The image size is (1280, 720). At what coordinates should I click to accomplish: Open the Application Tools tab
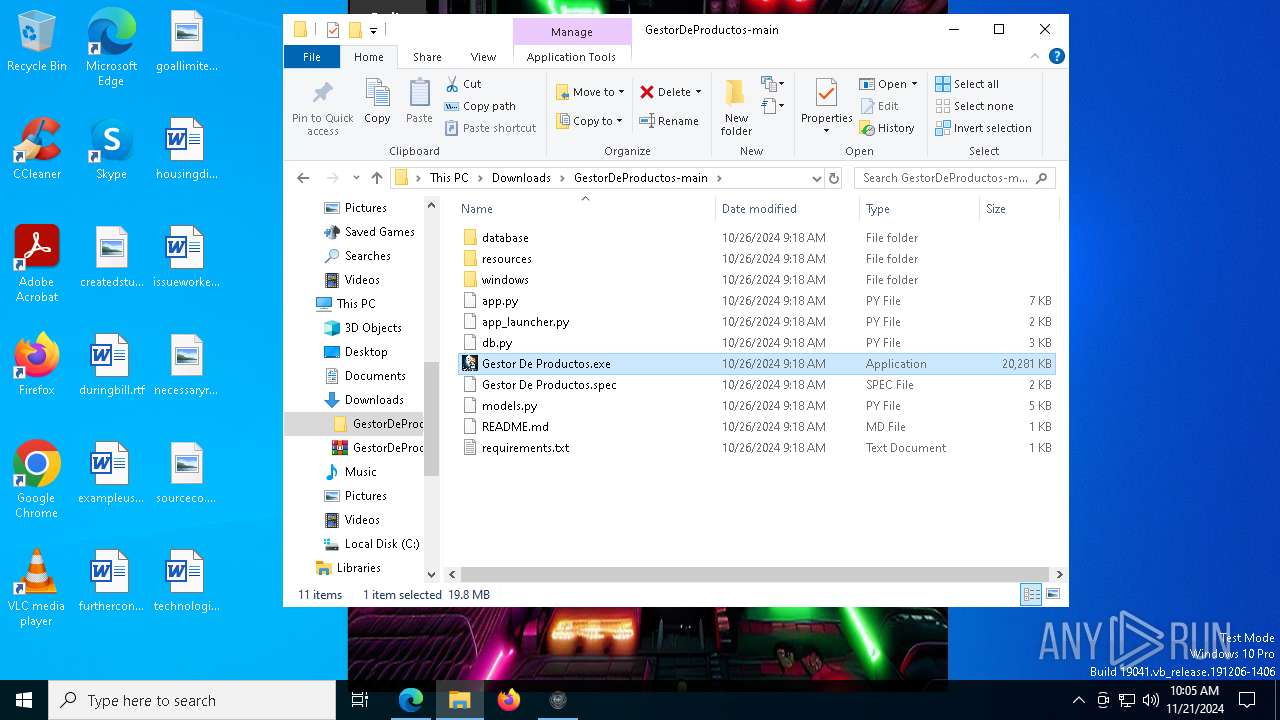[x=571, y=57]
